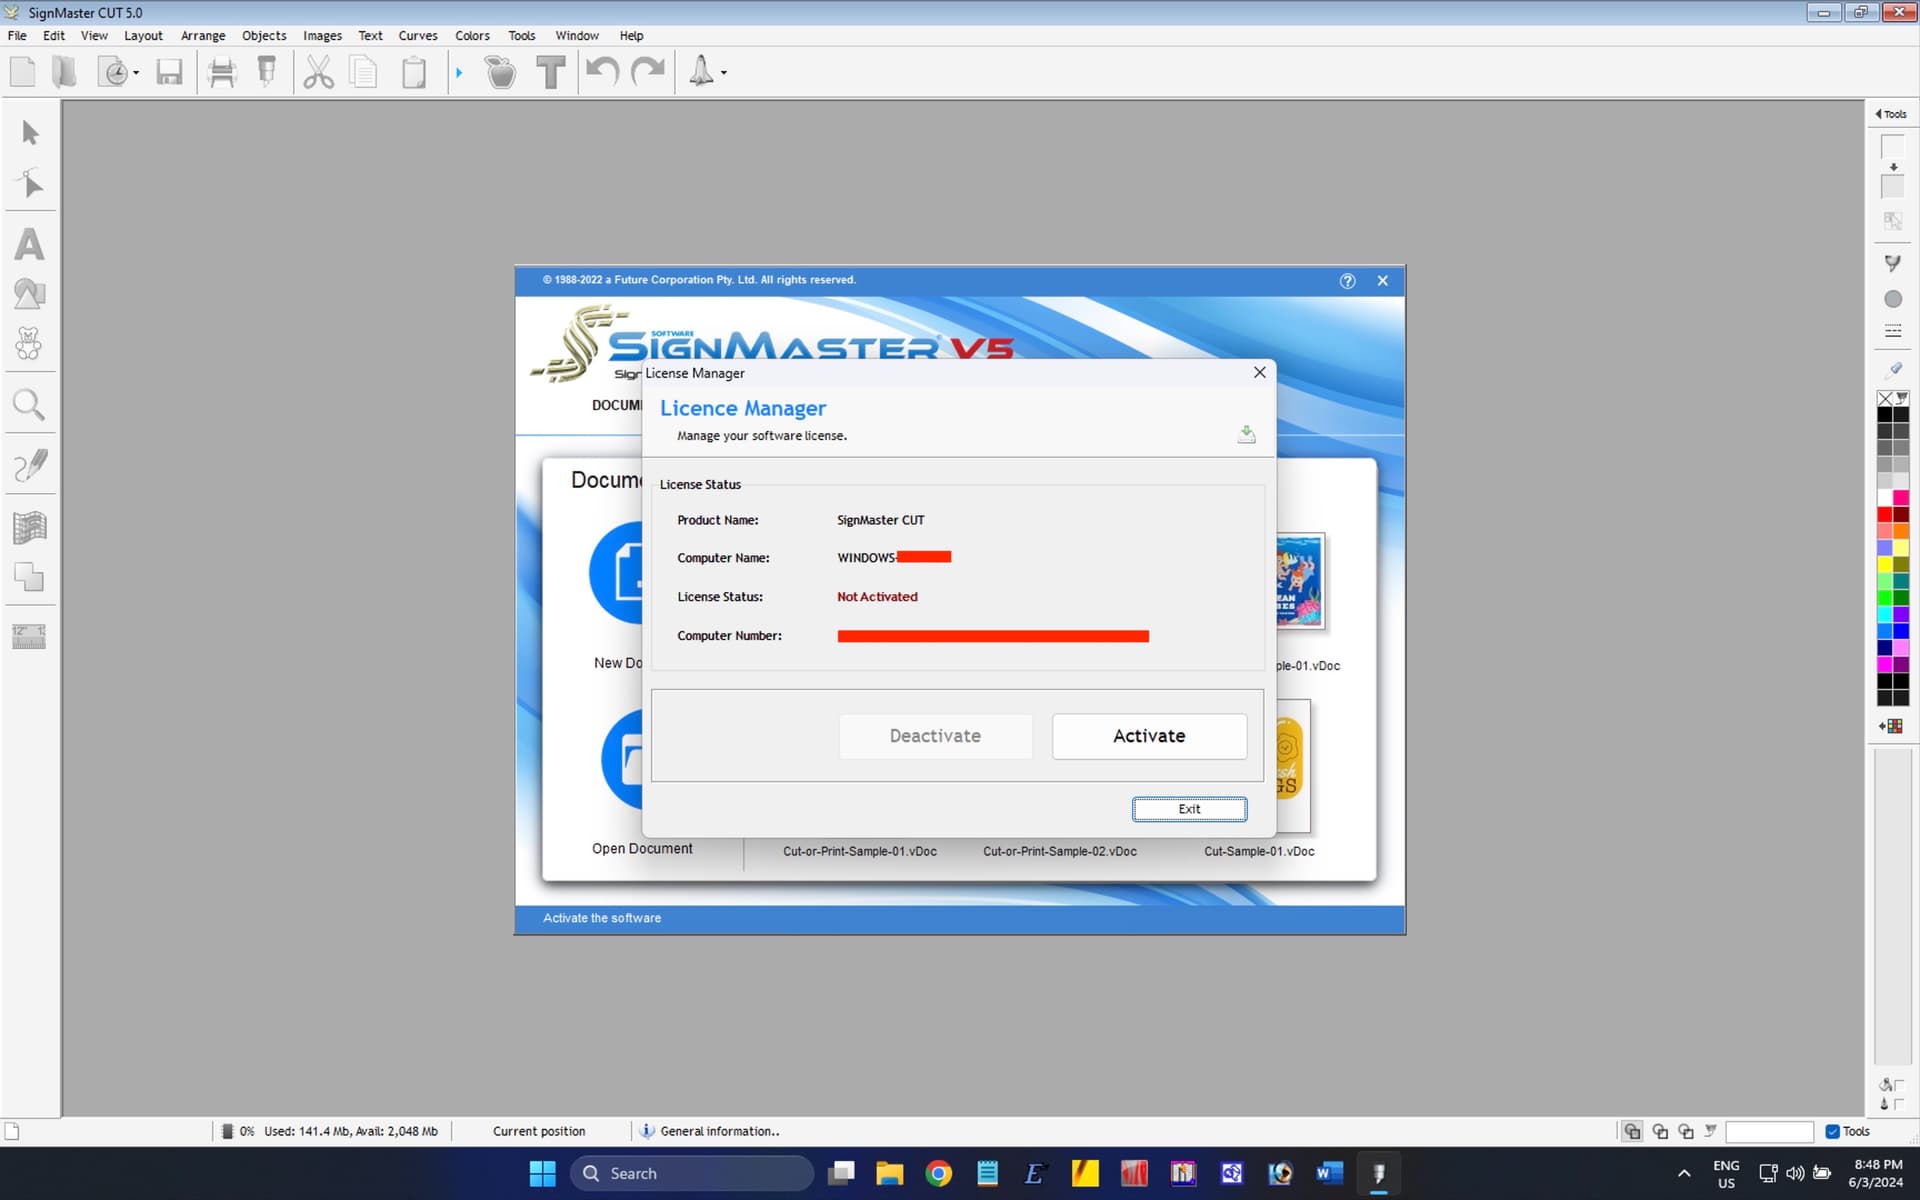The height and width of the screenshot is (1200, 1920).
Task: Pick the bright yellow color swatch
Action: click(x=1884, y=565)
